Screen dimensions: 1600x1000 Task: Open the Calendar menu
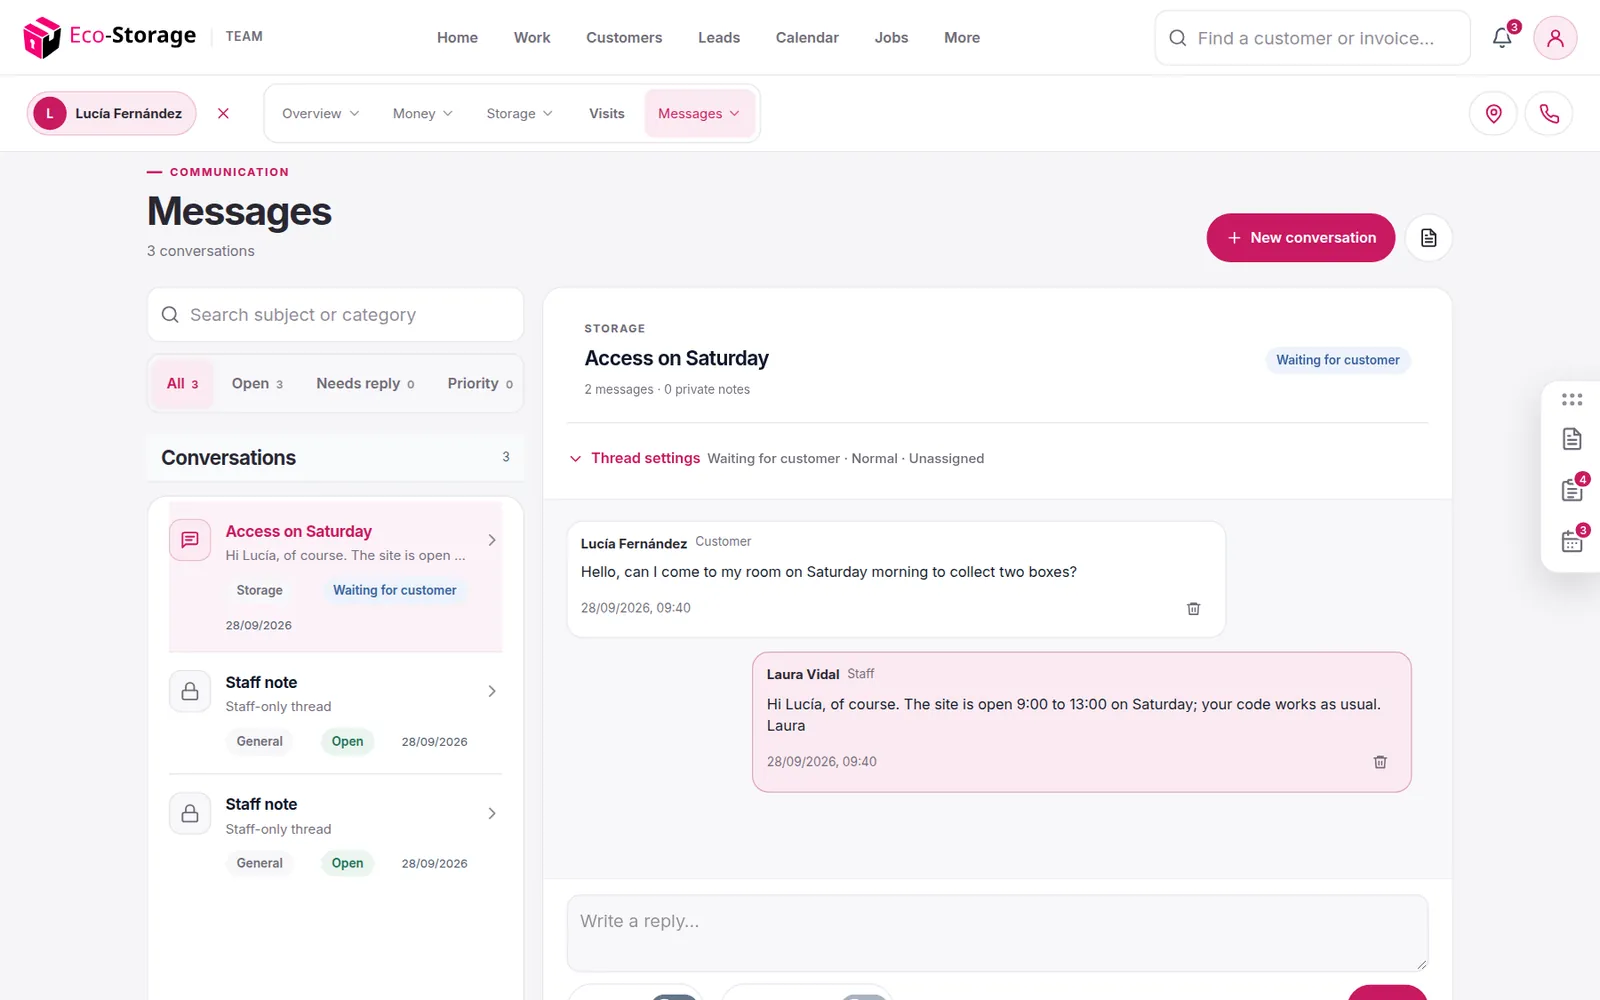(807, 38)
